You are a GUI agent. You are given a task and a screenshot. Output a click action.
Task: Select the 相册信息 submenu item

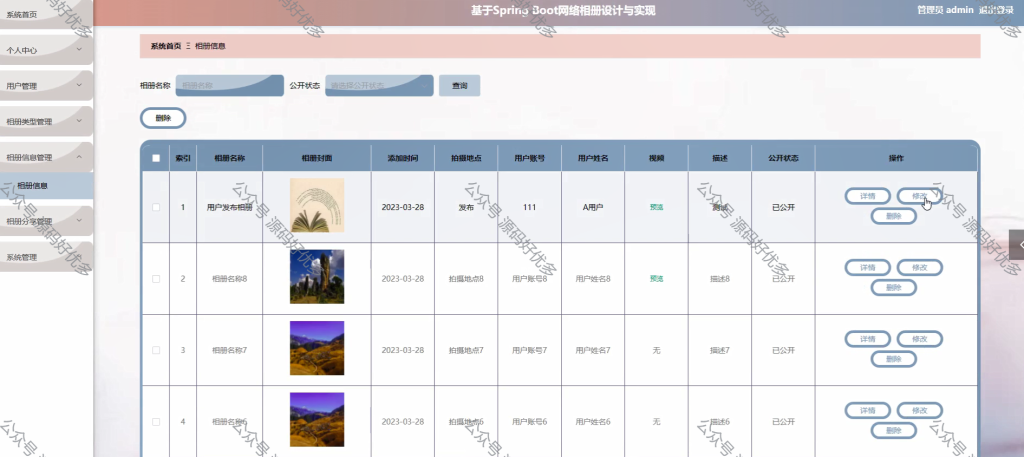coord(46,186)
